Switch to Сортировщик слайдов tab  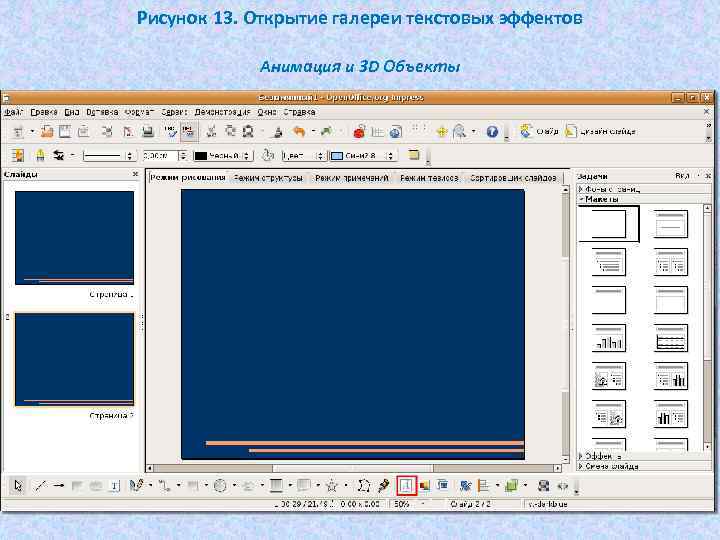point(513,178)
